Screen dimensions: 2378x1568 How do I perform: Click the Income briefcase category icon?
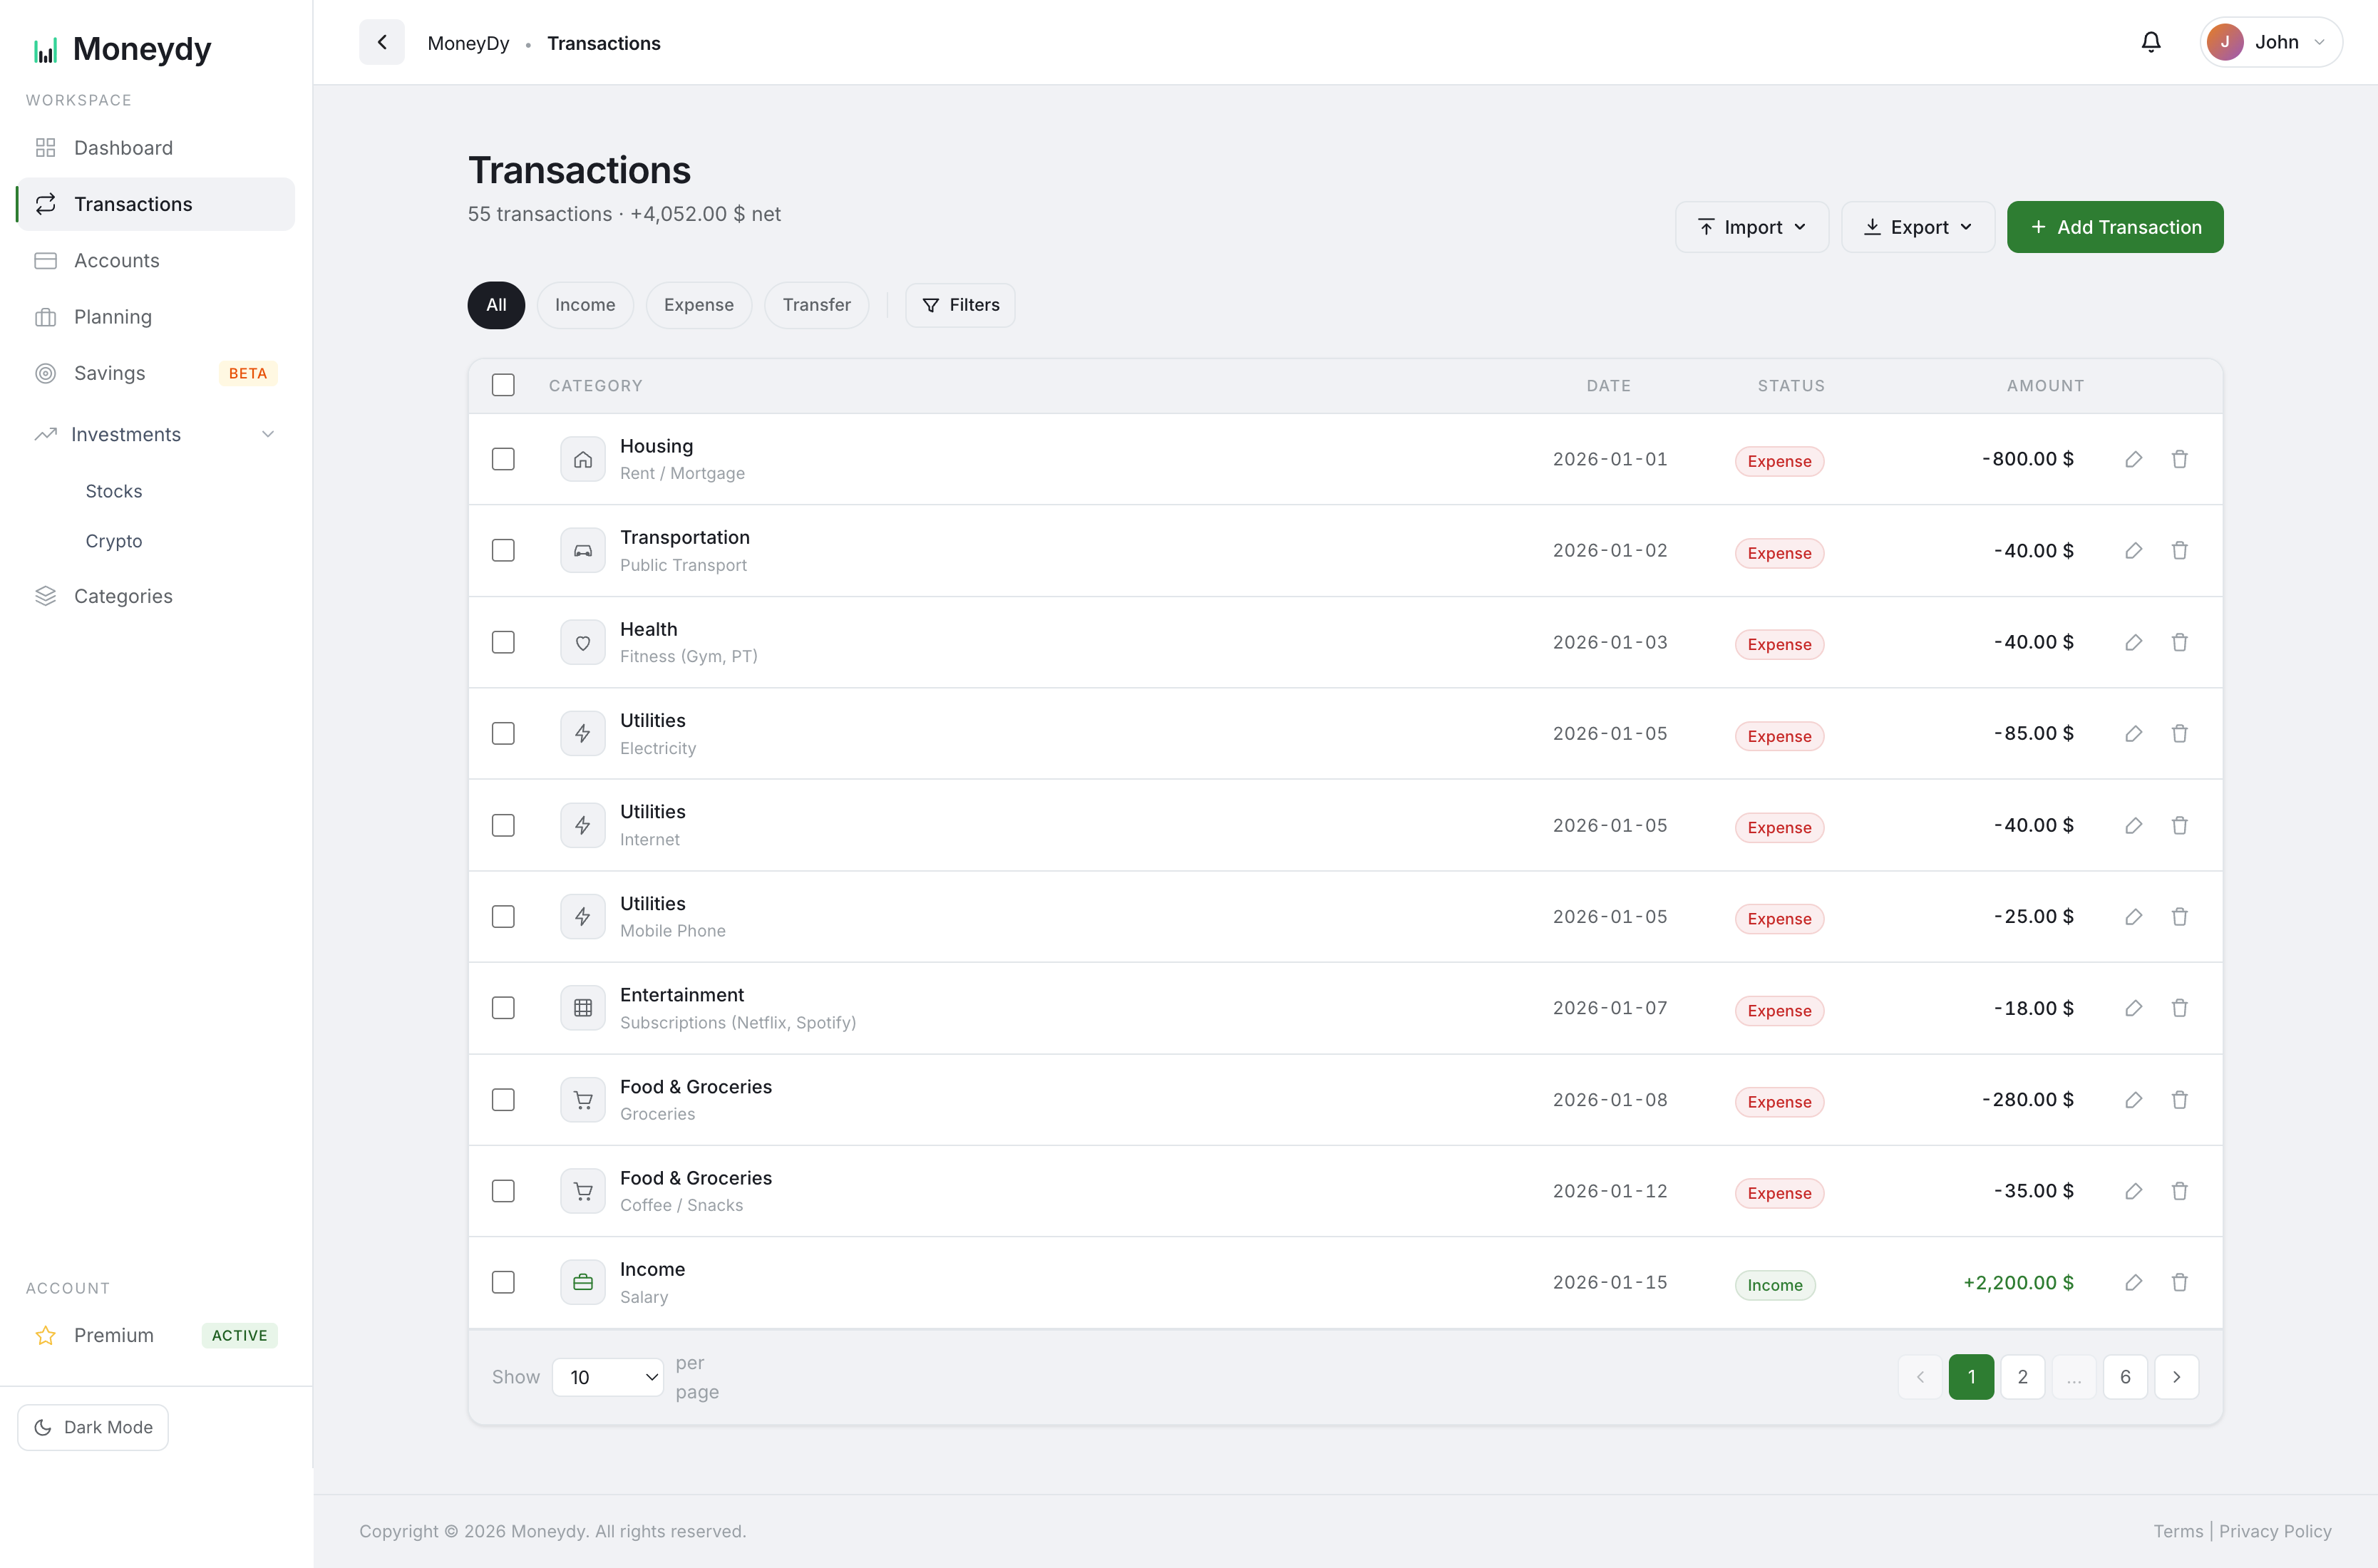pos(583,1283)
